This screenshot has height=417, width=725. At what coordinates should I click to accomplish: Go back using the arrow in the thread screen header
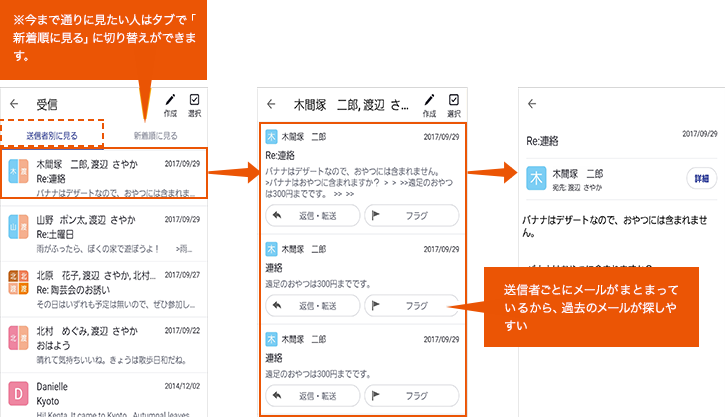pos(272,103)
